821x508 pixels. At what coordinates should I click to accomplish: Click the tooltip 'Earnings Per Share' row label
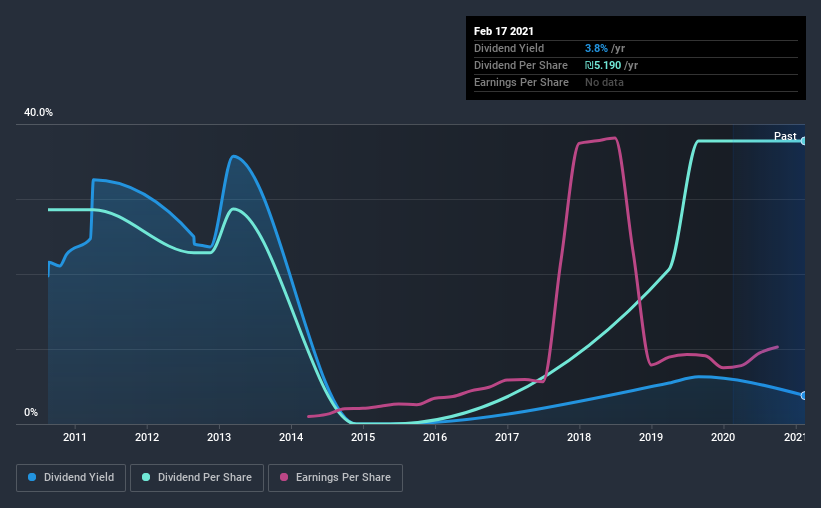coord(522,82)
